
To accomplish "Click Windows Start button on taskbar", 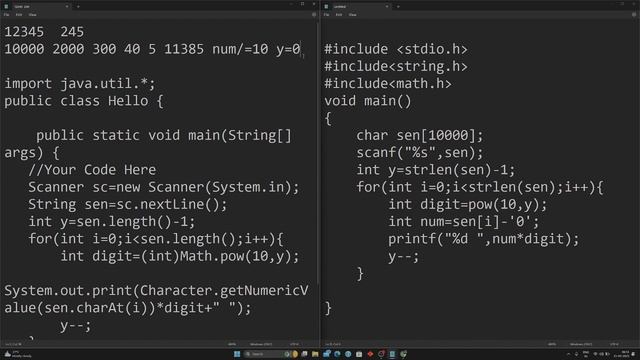I will point(237,354).
